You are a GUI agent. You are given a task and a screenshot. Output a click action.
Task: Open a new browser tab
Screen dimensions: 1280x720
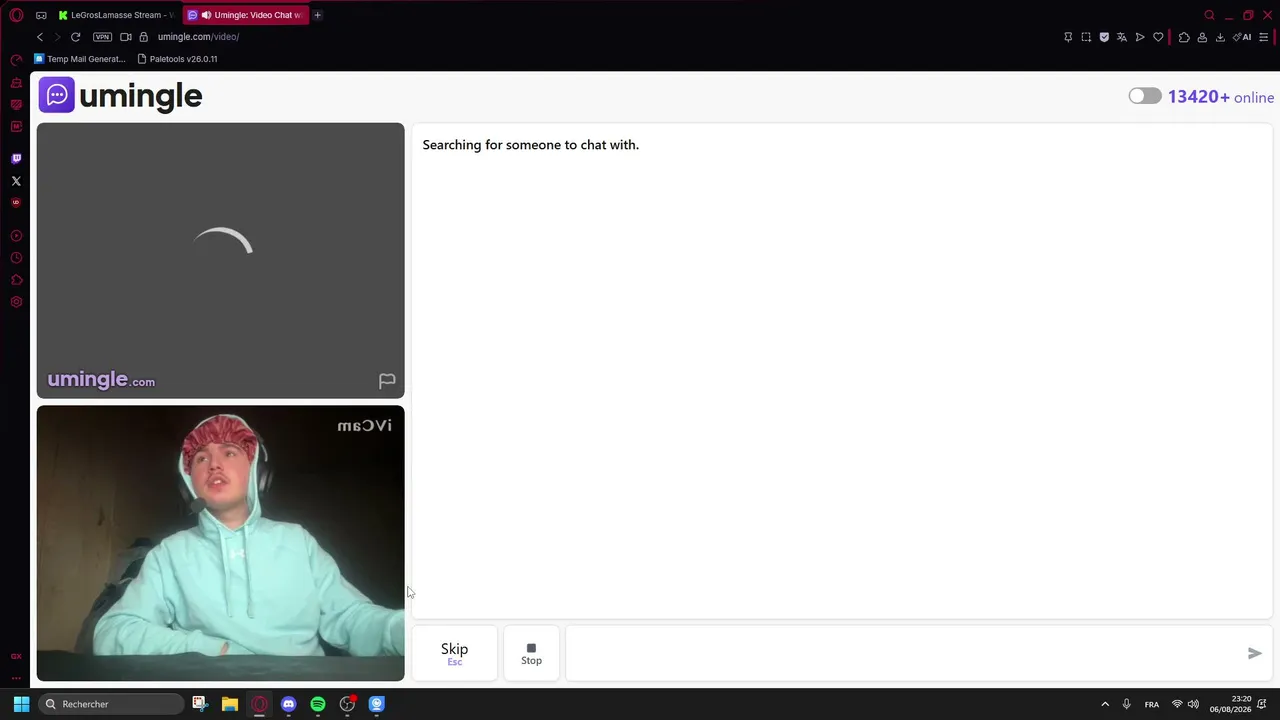coord(317,15)
